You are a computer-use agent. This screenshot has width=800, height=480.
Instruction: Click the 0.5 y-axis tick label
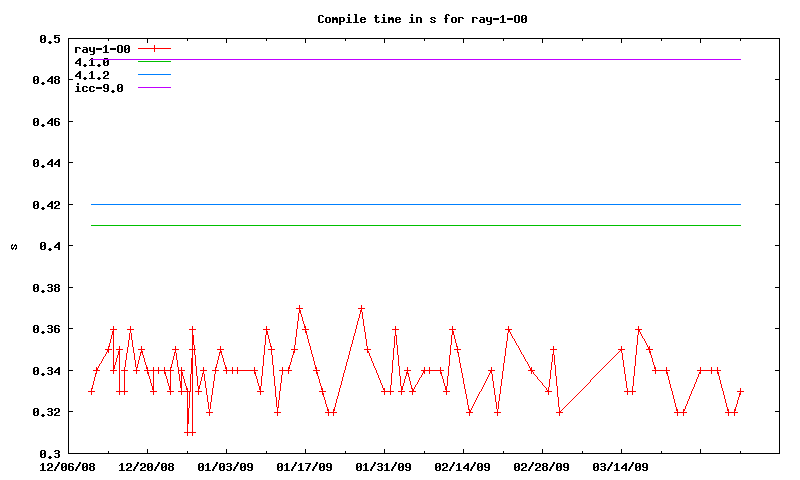50,39
